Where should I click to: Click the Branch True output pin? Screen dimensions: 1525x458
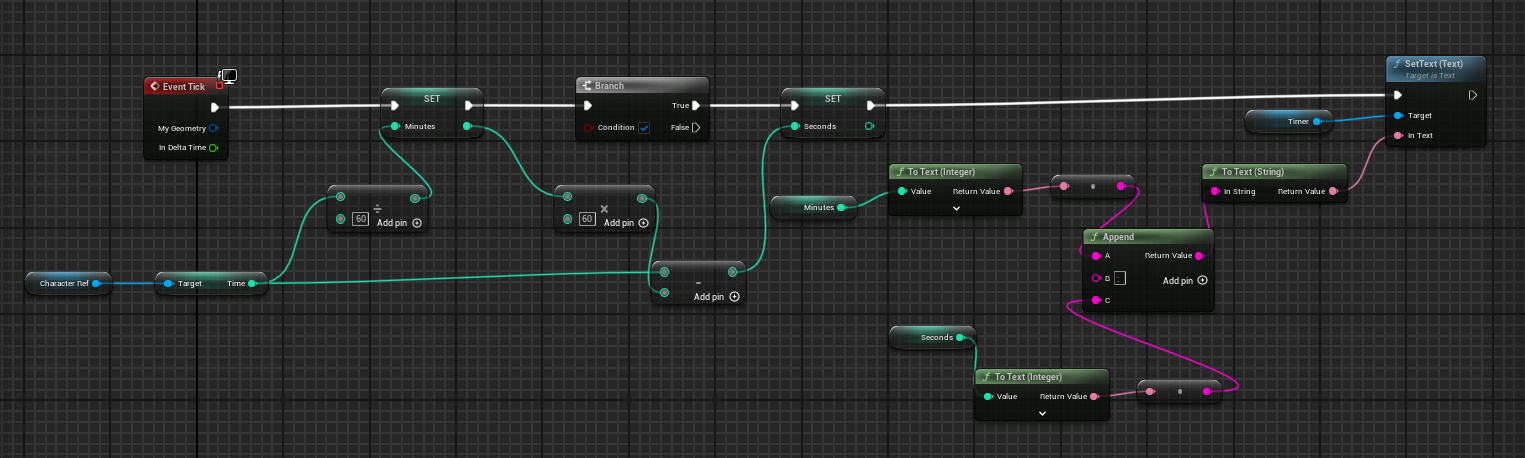[x=696, y=105]
